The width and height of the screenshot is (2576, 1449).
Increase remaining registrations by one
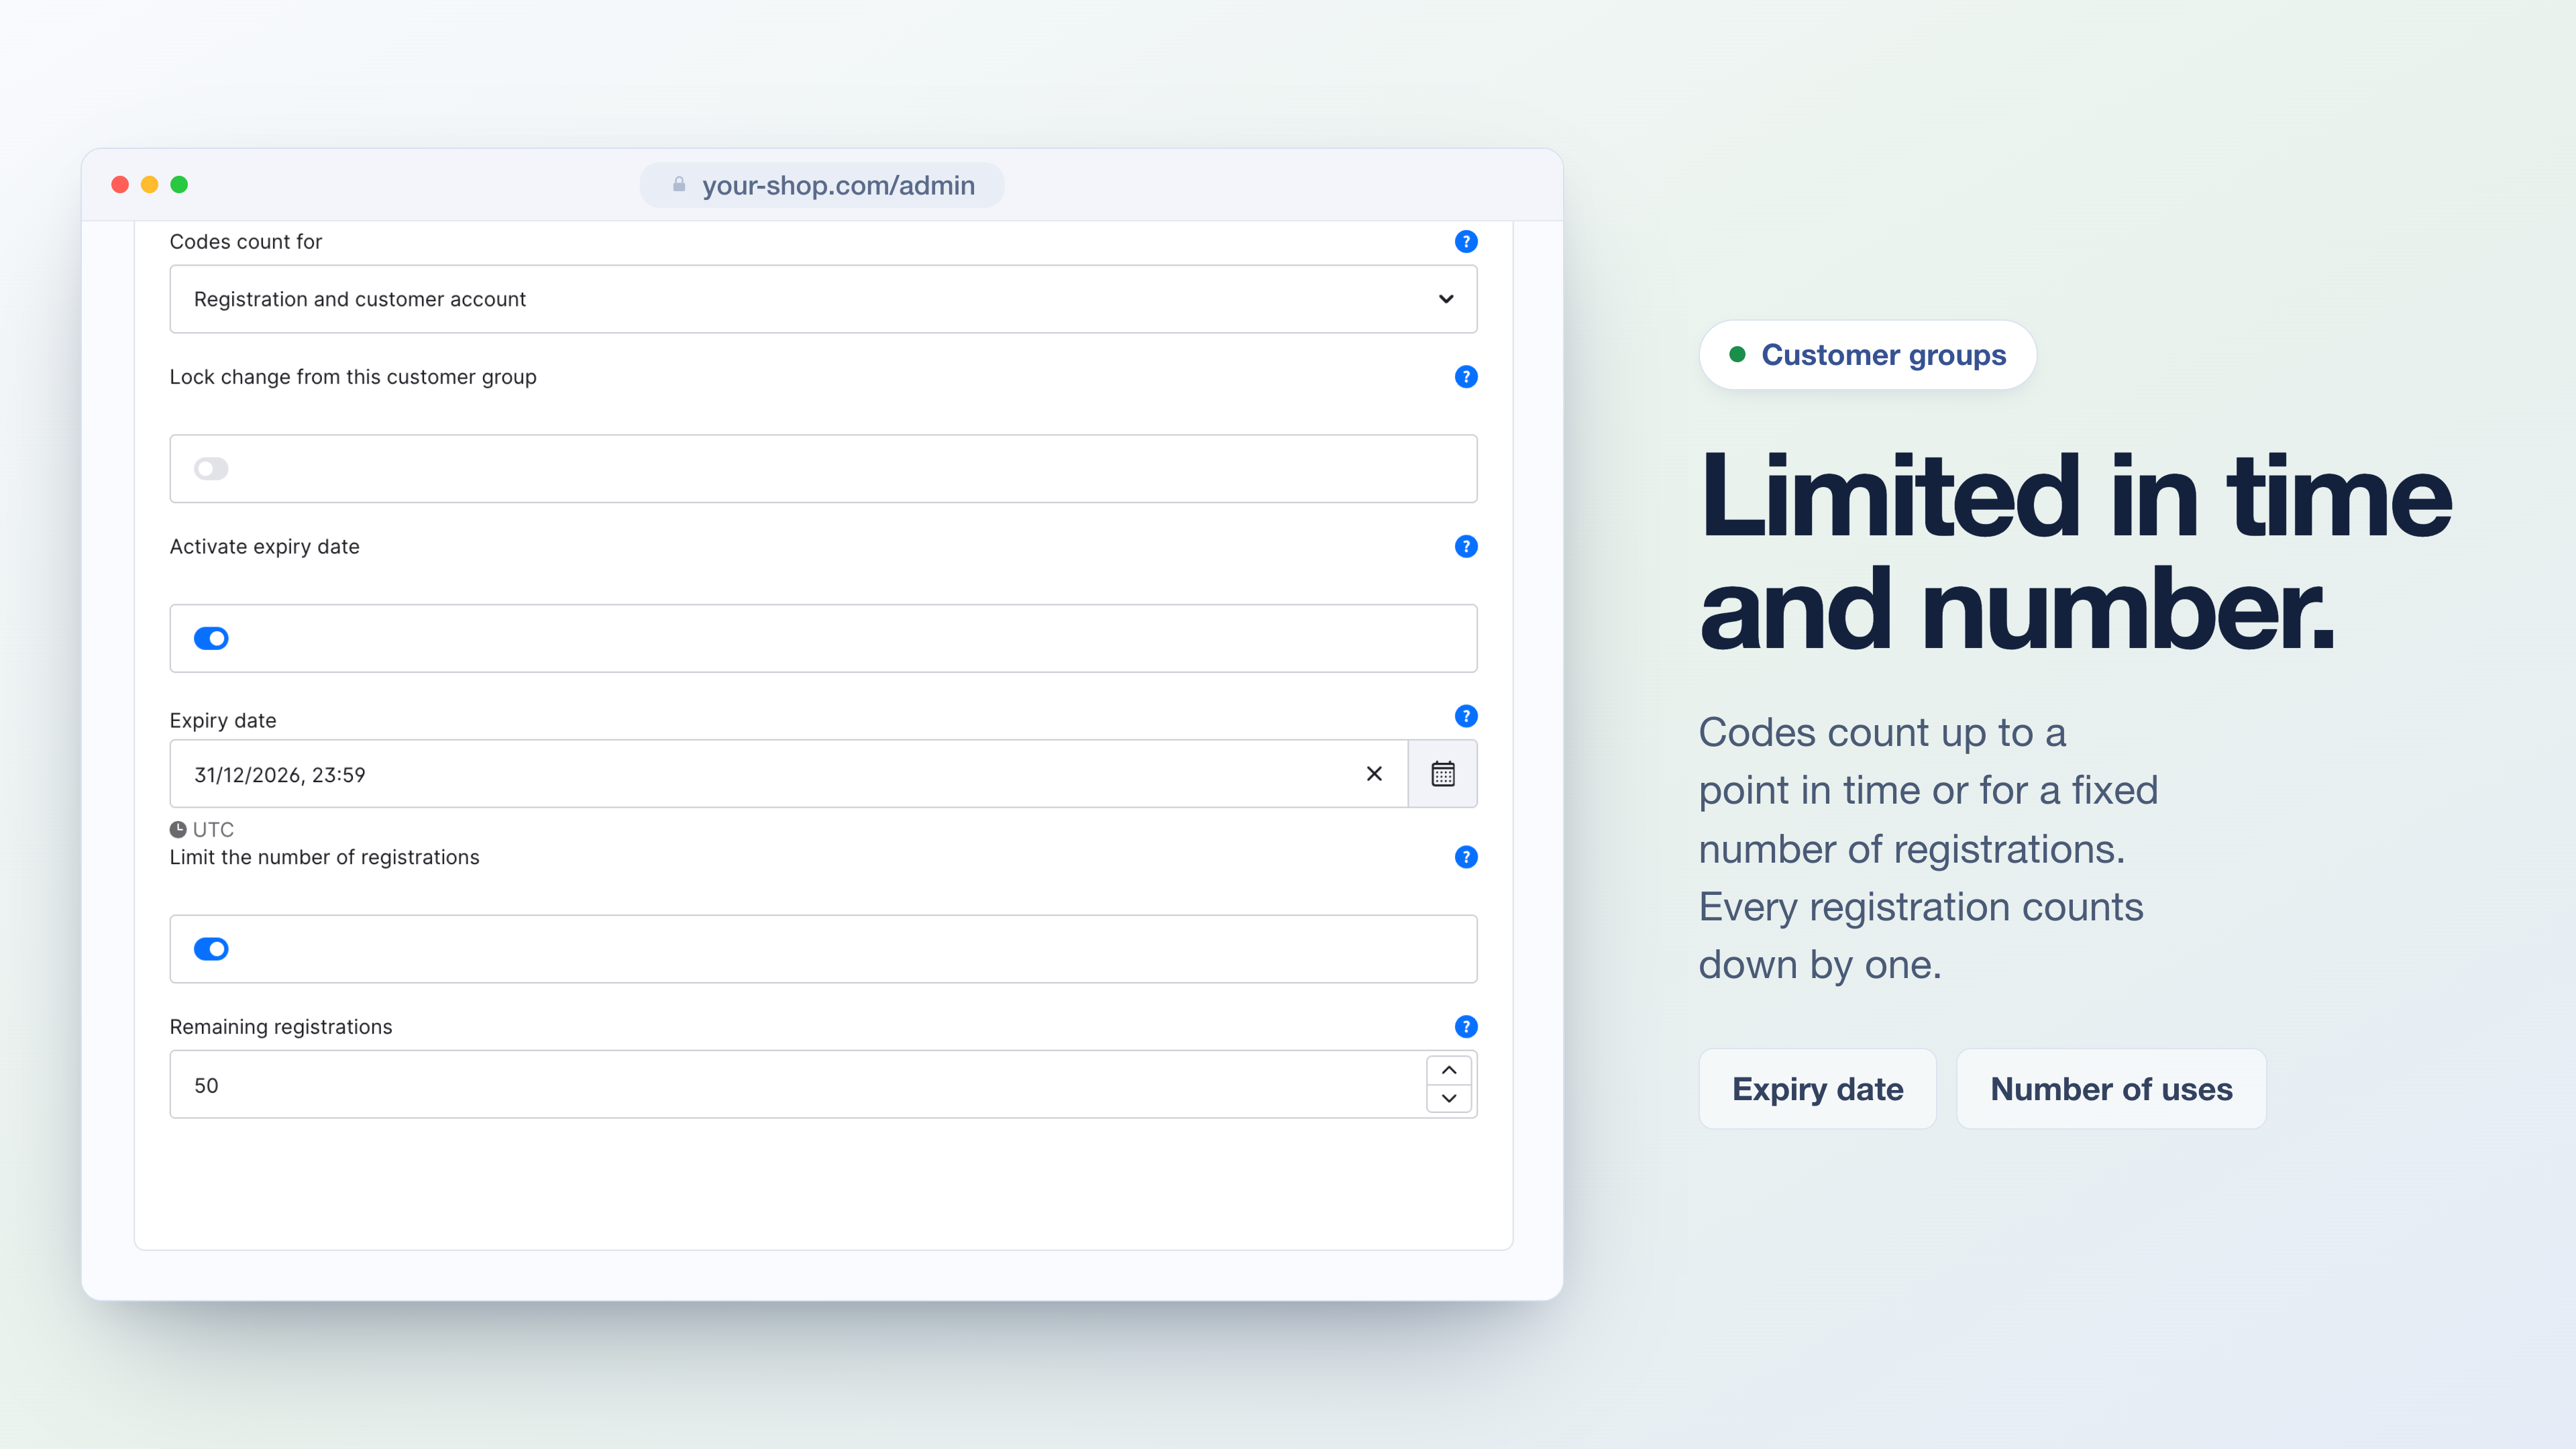pos(1448,1070)
